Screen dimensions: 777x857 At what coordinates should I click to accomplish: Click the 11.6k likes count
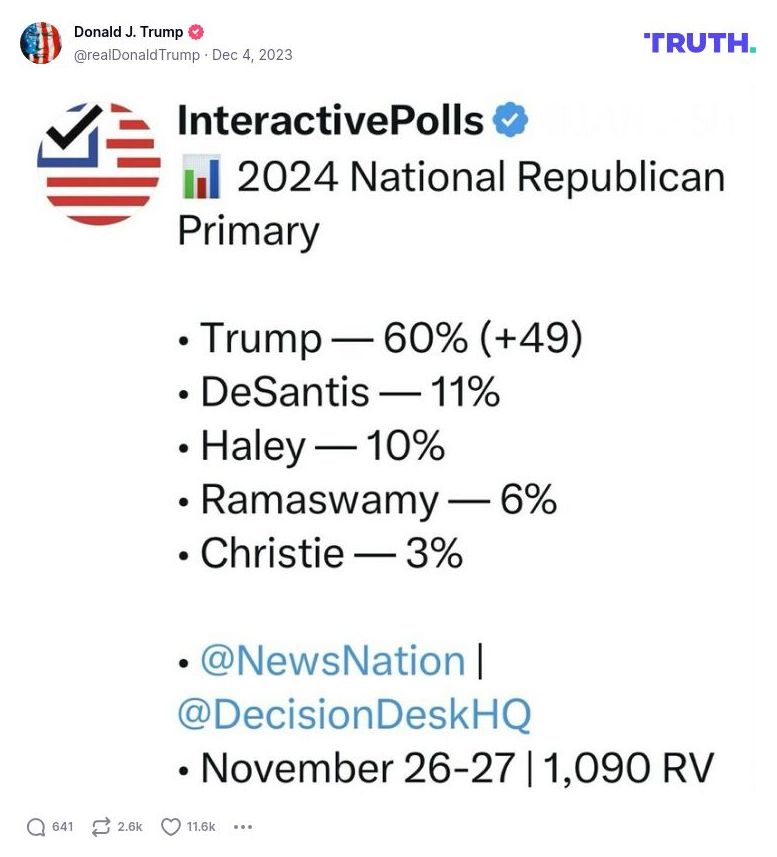coord(200,827)
